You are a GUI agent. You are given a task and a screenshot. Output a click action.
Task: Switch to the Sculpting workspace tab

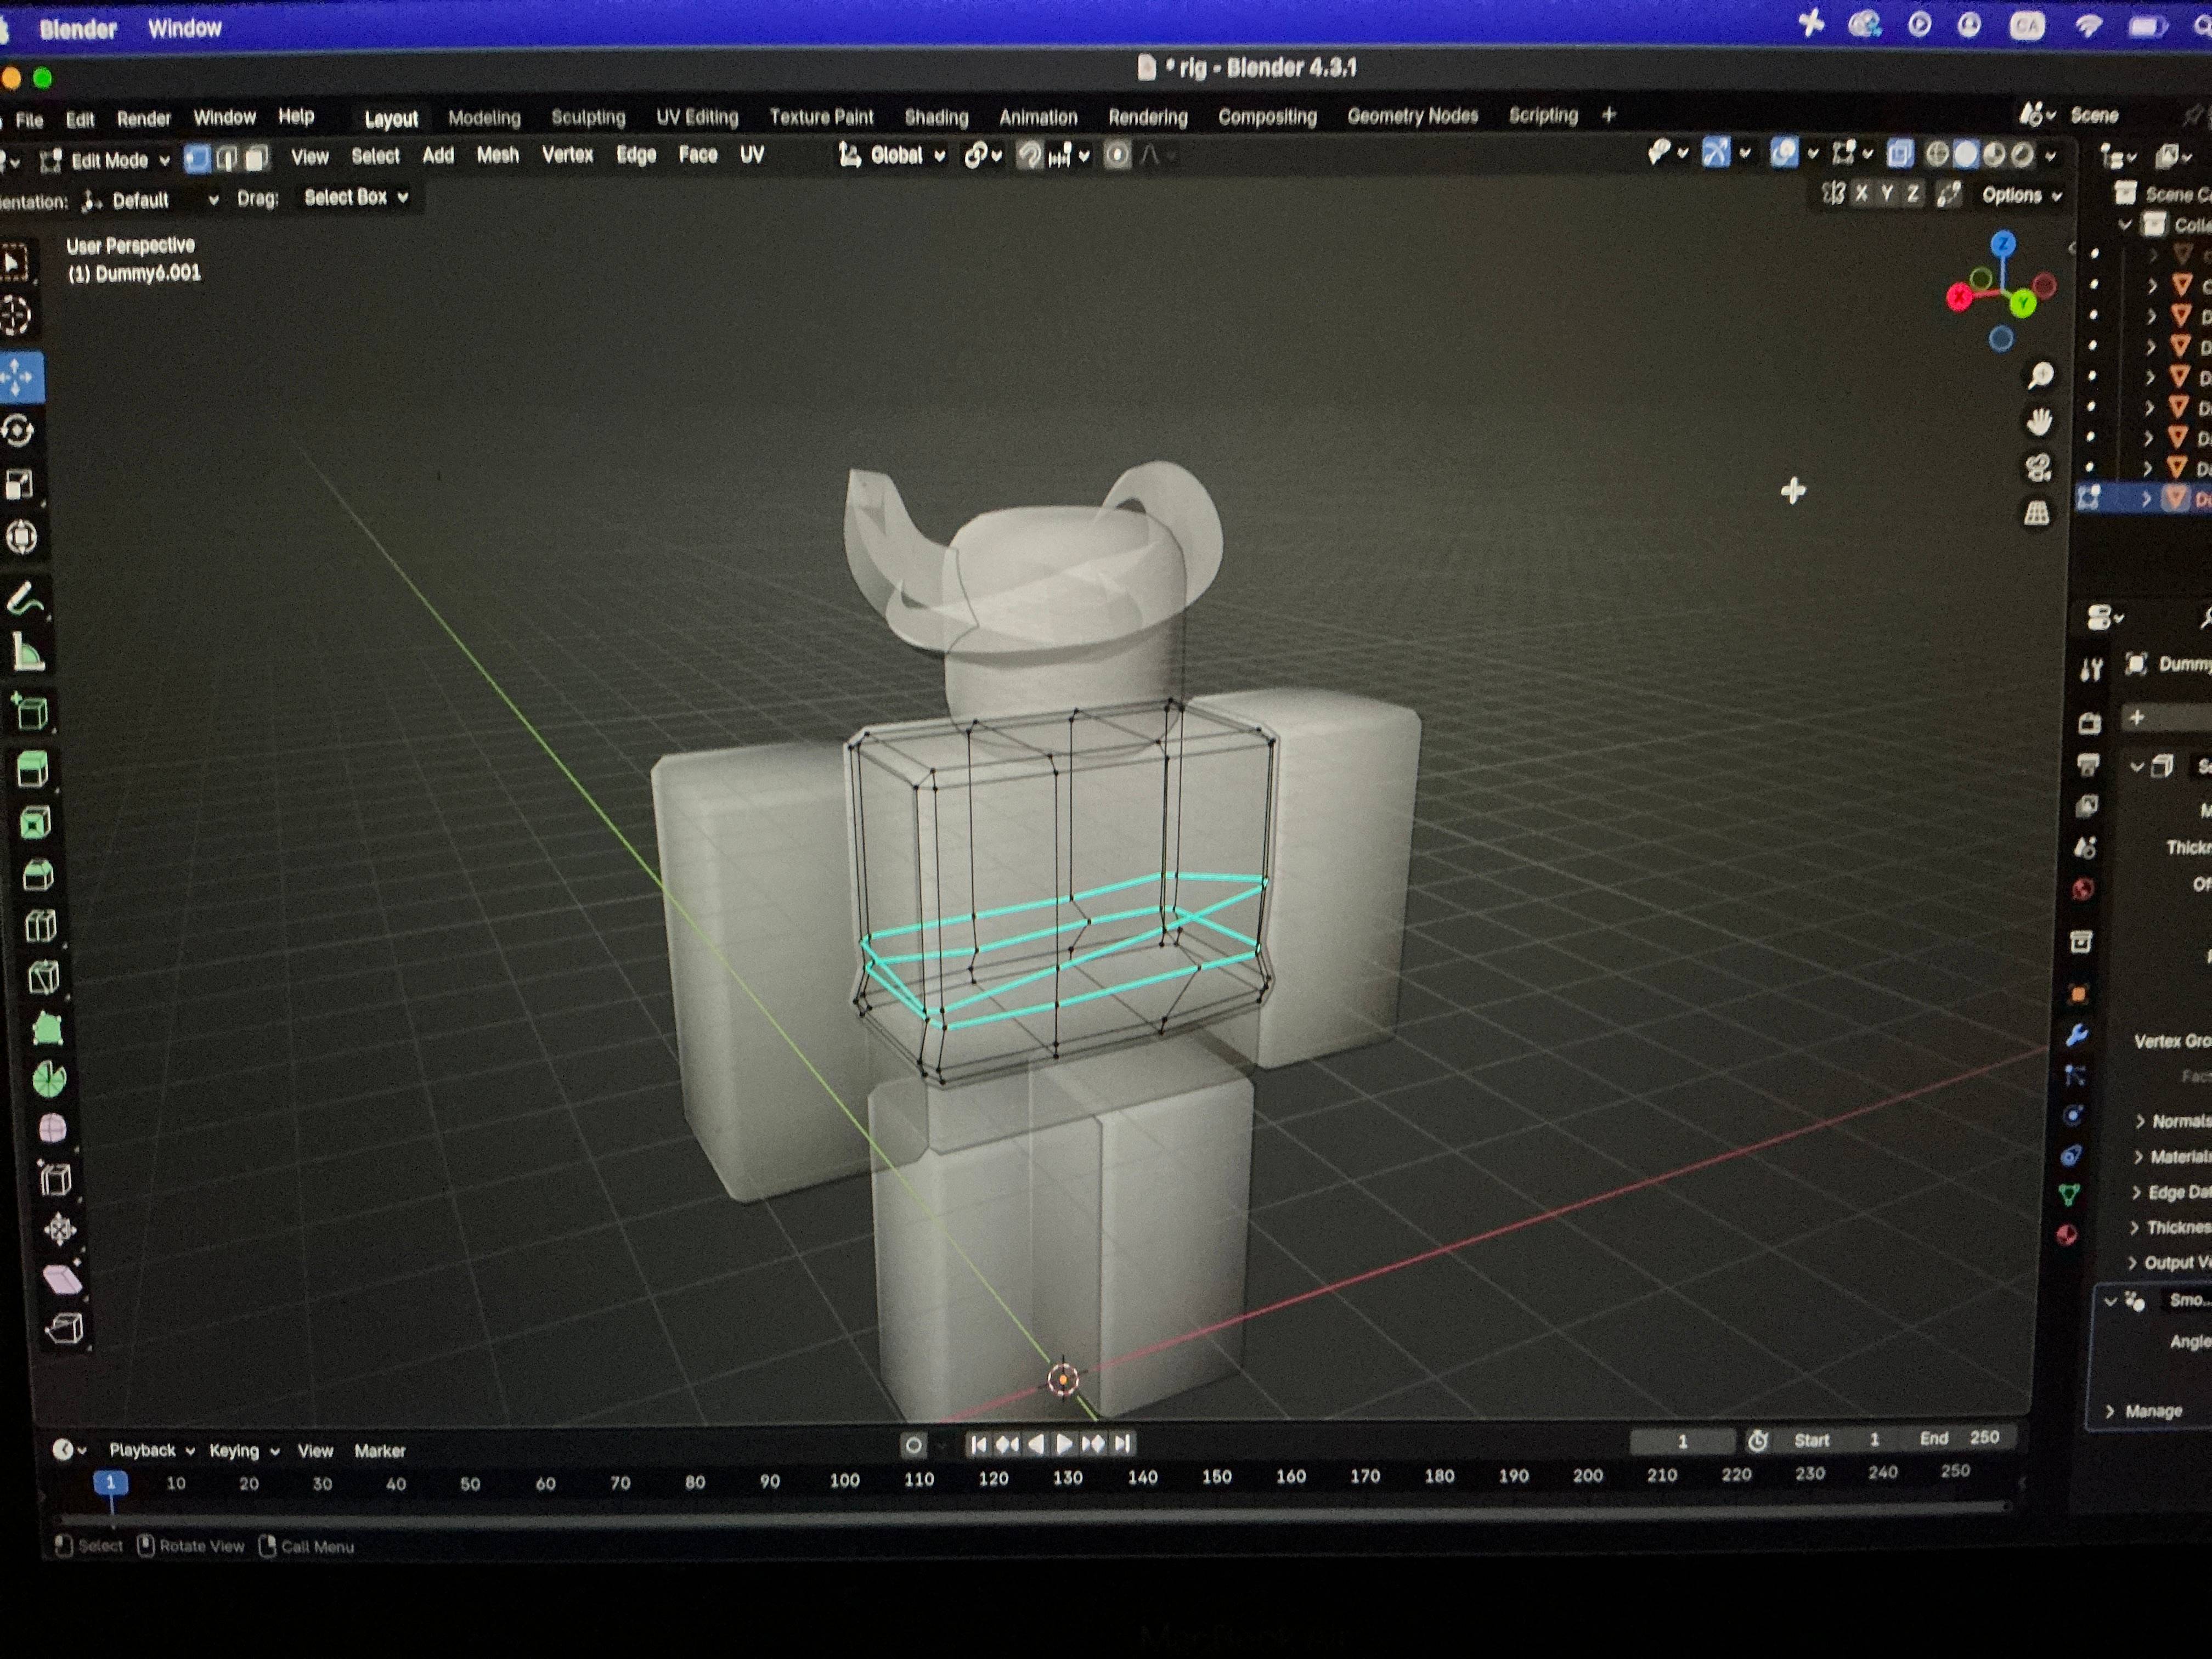[x=588, y=117]
